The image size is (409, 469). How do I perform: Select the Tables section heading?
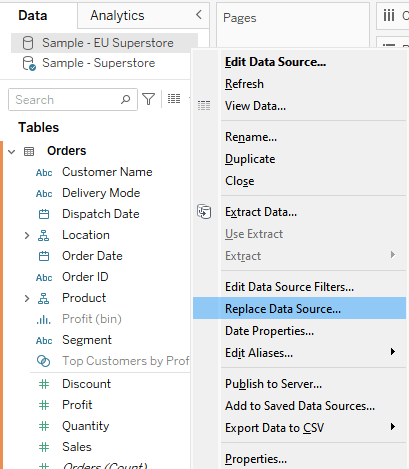[x=39, y=127]
